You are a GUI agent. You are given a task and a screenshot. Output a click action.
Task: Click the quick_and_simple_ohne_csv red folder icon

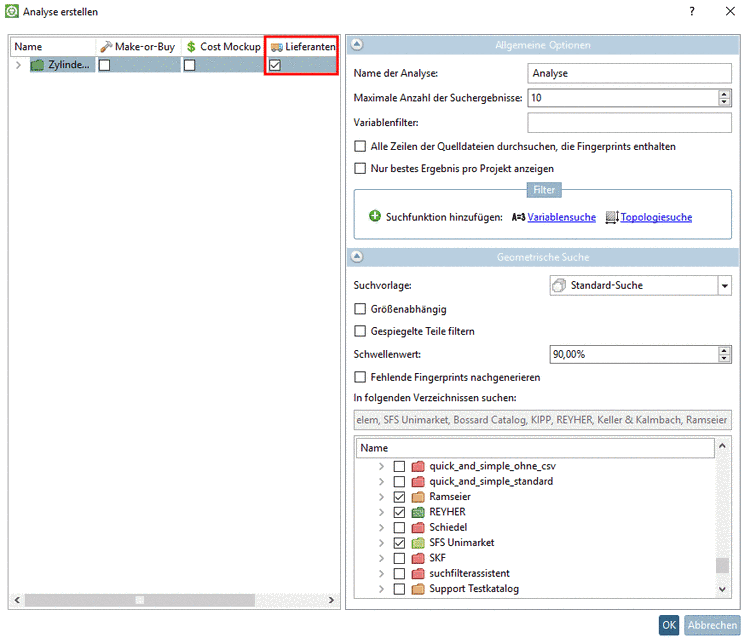click(418, 466)
